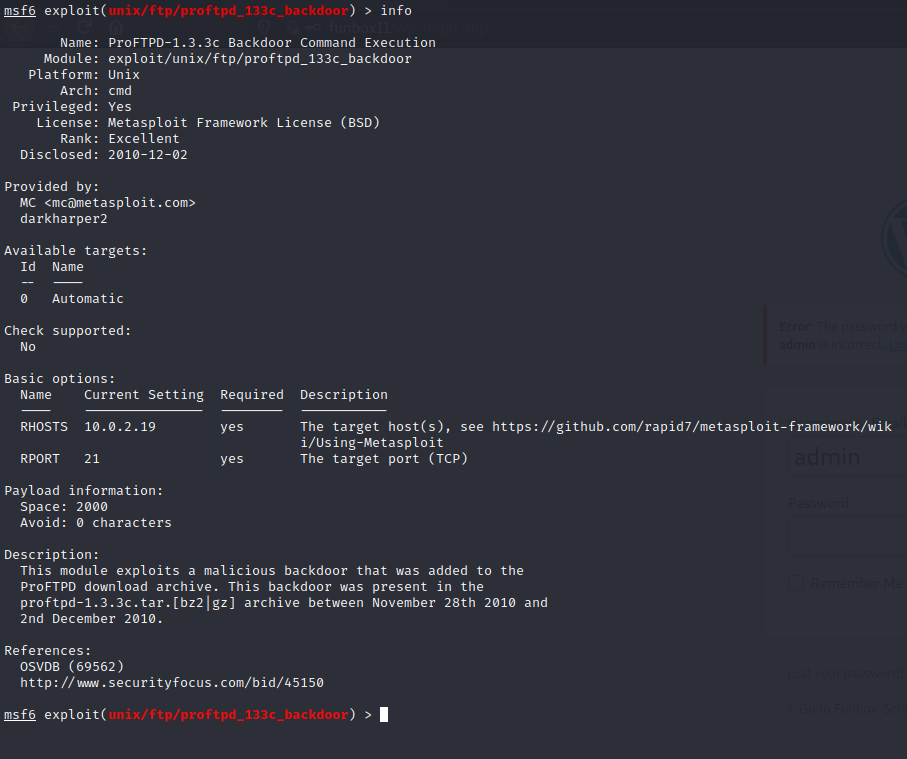
Task: Click the module path 'exploit/unix/ftp/proftpd_133c_backdoor'
Action: click(x=260, y=59)
